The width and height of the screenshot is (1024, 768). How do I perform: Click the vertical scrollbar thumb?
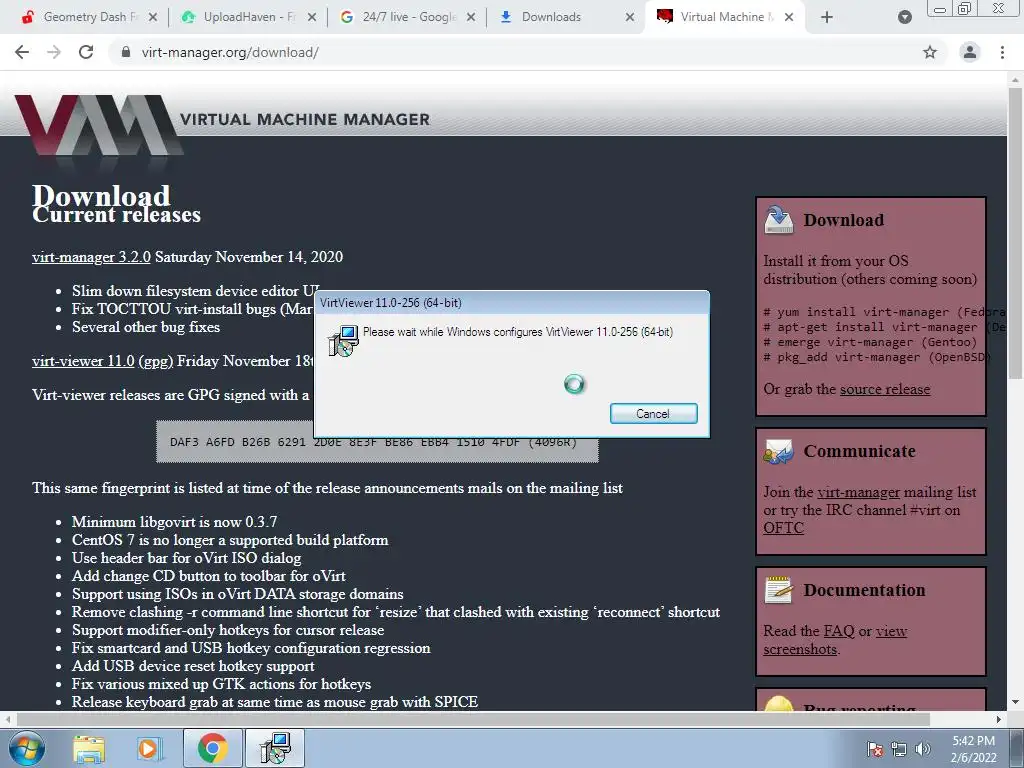[x=1015, y=232]
